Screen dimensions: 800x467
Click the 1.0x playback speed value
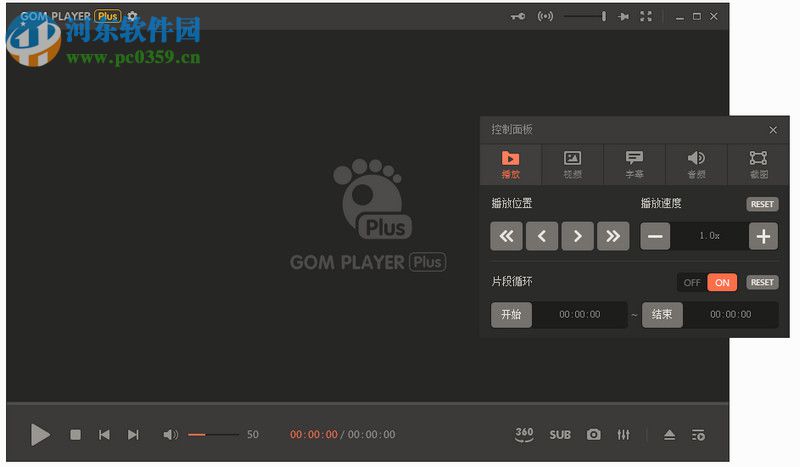tap(709, 236)
